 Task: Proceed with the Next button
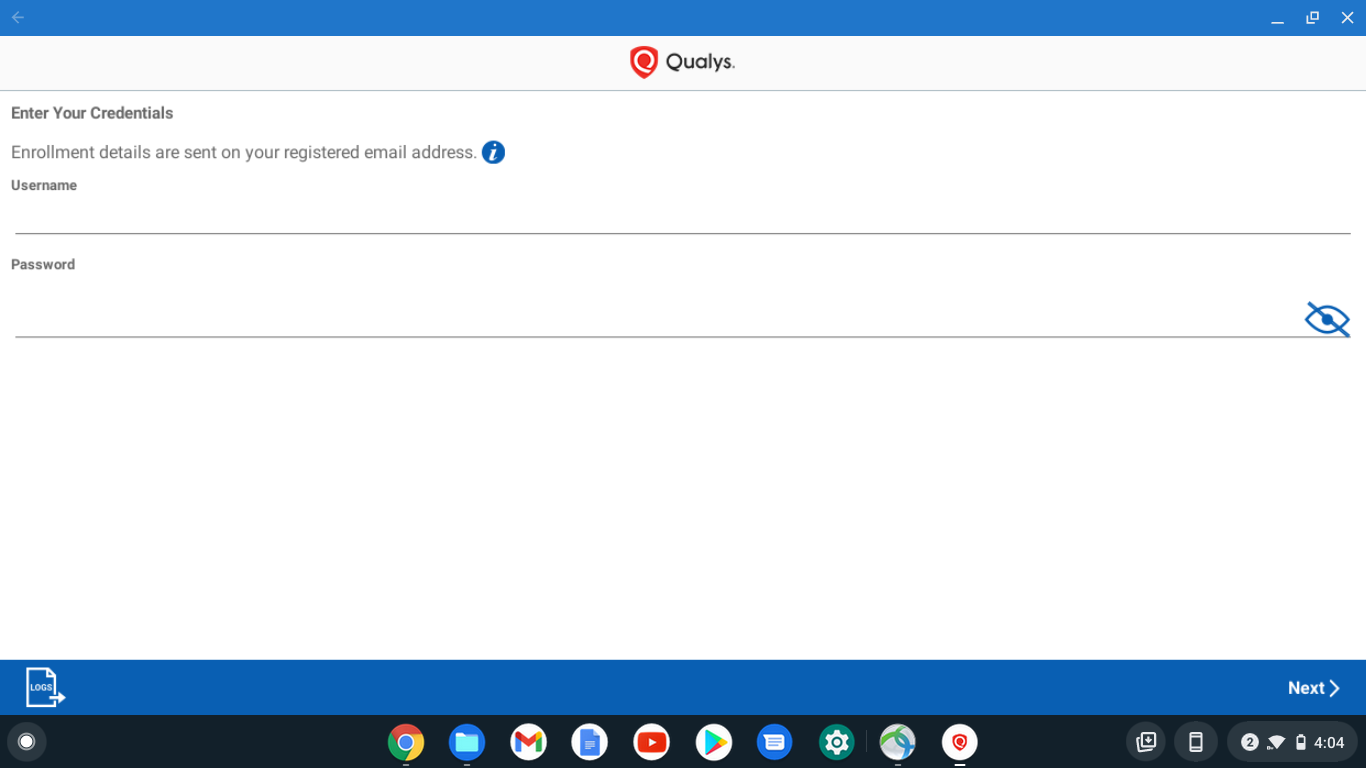1314,688
